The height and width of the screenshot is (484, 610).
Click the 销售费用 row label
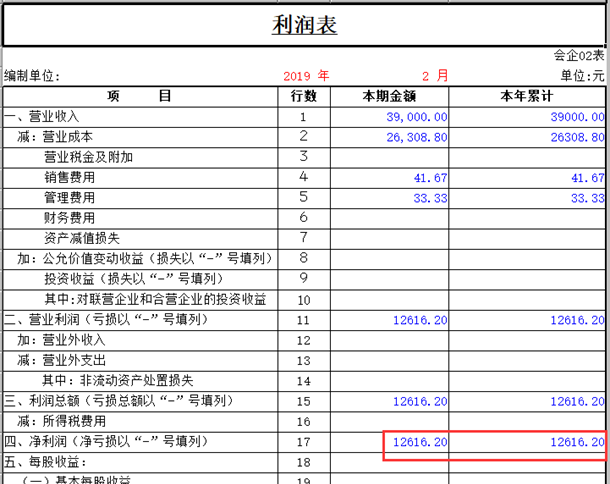tap(70, 177)
